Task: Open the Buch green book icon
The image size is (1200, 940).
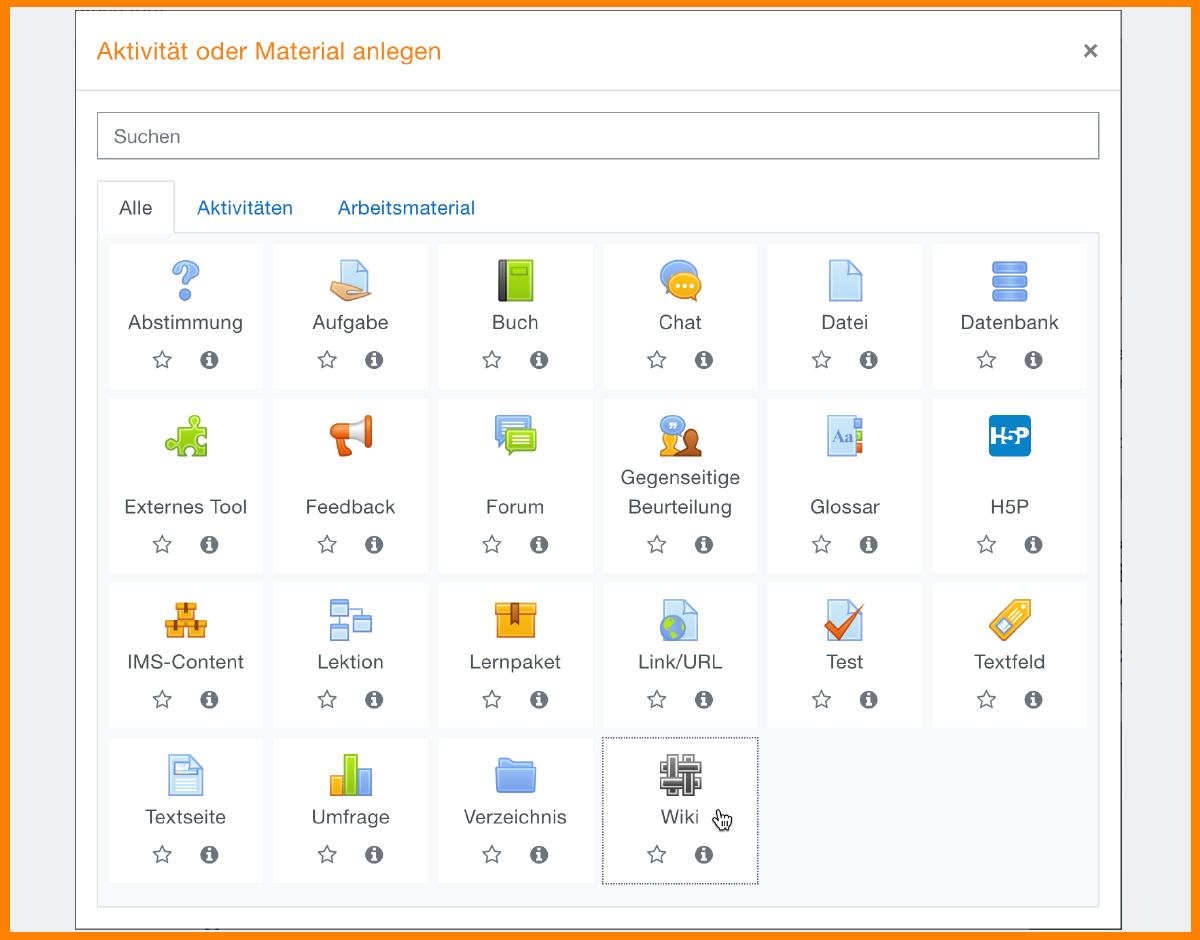Action: click(x=515, y=280)
